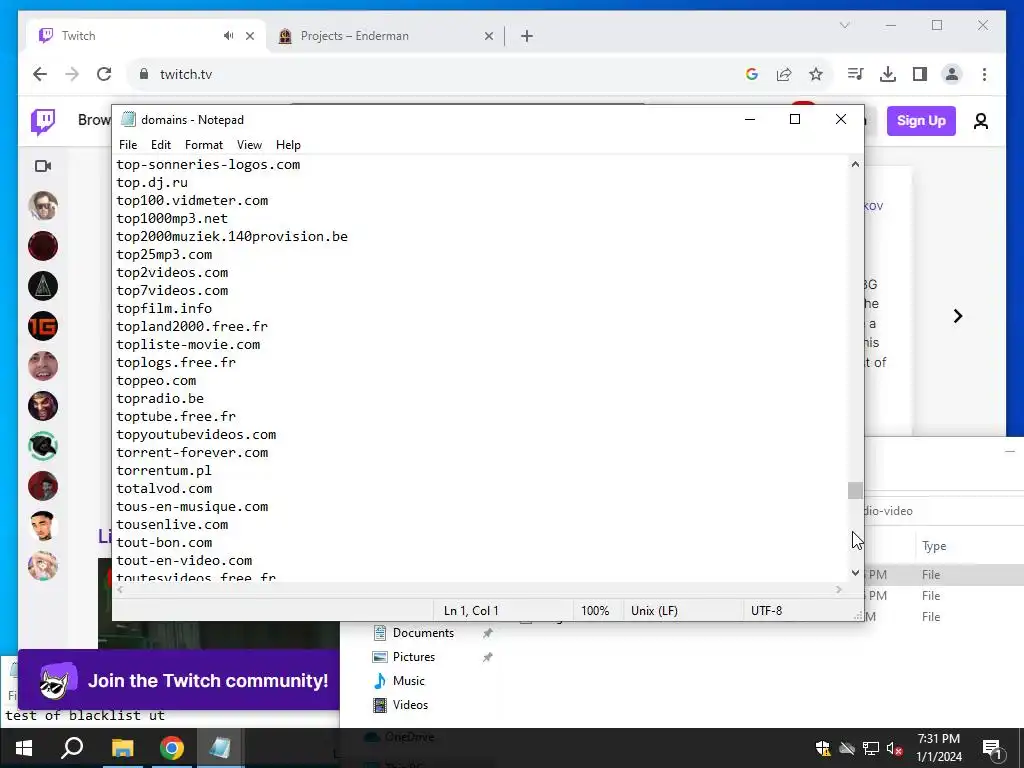The height and width of the screenshot is (768, 1024).
Task: Open Chrome three-dot menu
Action: [x=984, y=74]
